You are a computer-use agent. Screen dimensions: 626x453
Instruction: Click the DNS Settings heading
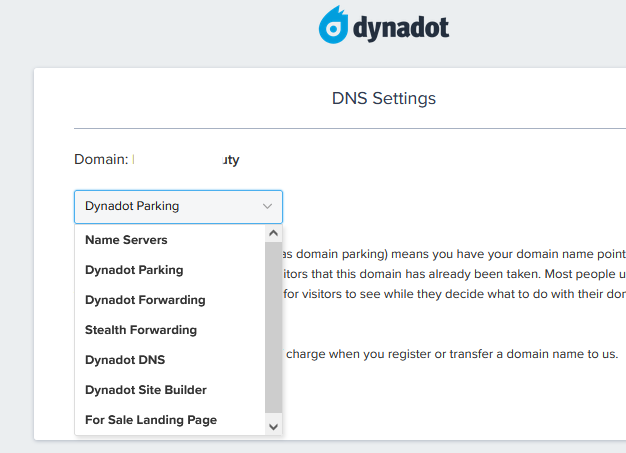coord(383,99)
